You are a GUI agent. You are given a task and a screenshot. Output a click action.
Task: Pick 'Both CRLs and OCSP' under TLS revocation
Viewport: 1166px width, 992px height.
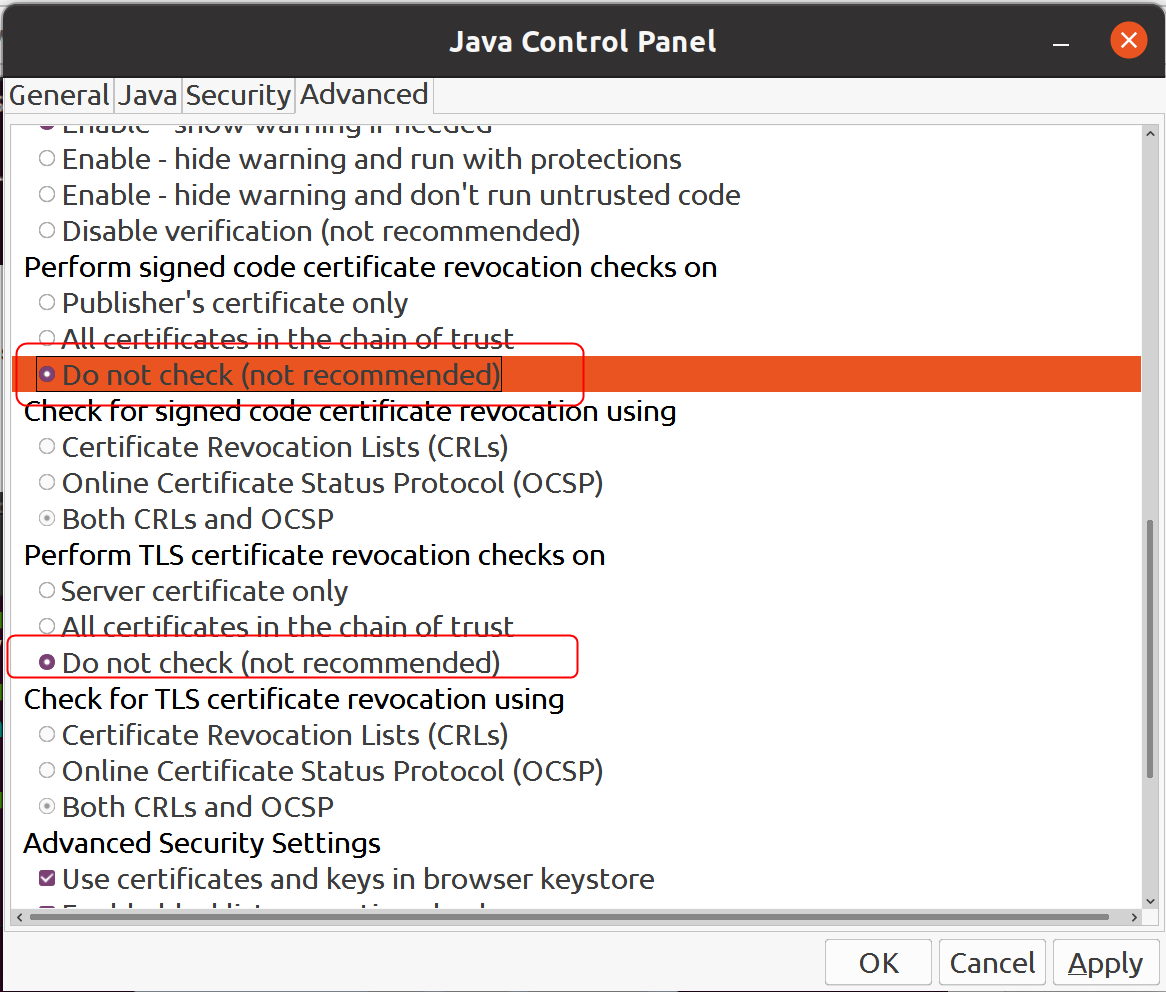(x=47, y=806)
